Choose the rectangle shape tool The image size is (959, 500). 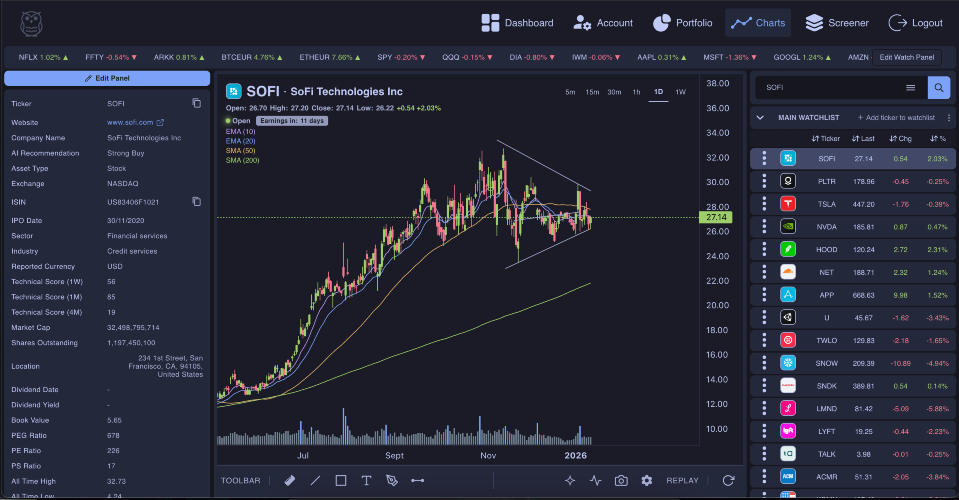pyautogui.click(x=341, y=480)
